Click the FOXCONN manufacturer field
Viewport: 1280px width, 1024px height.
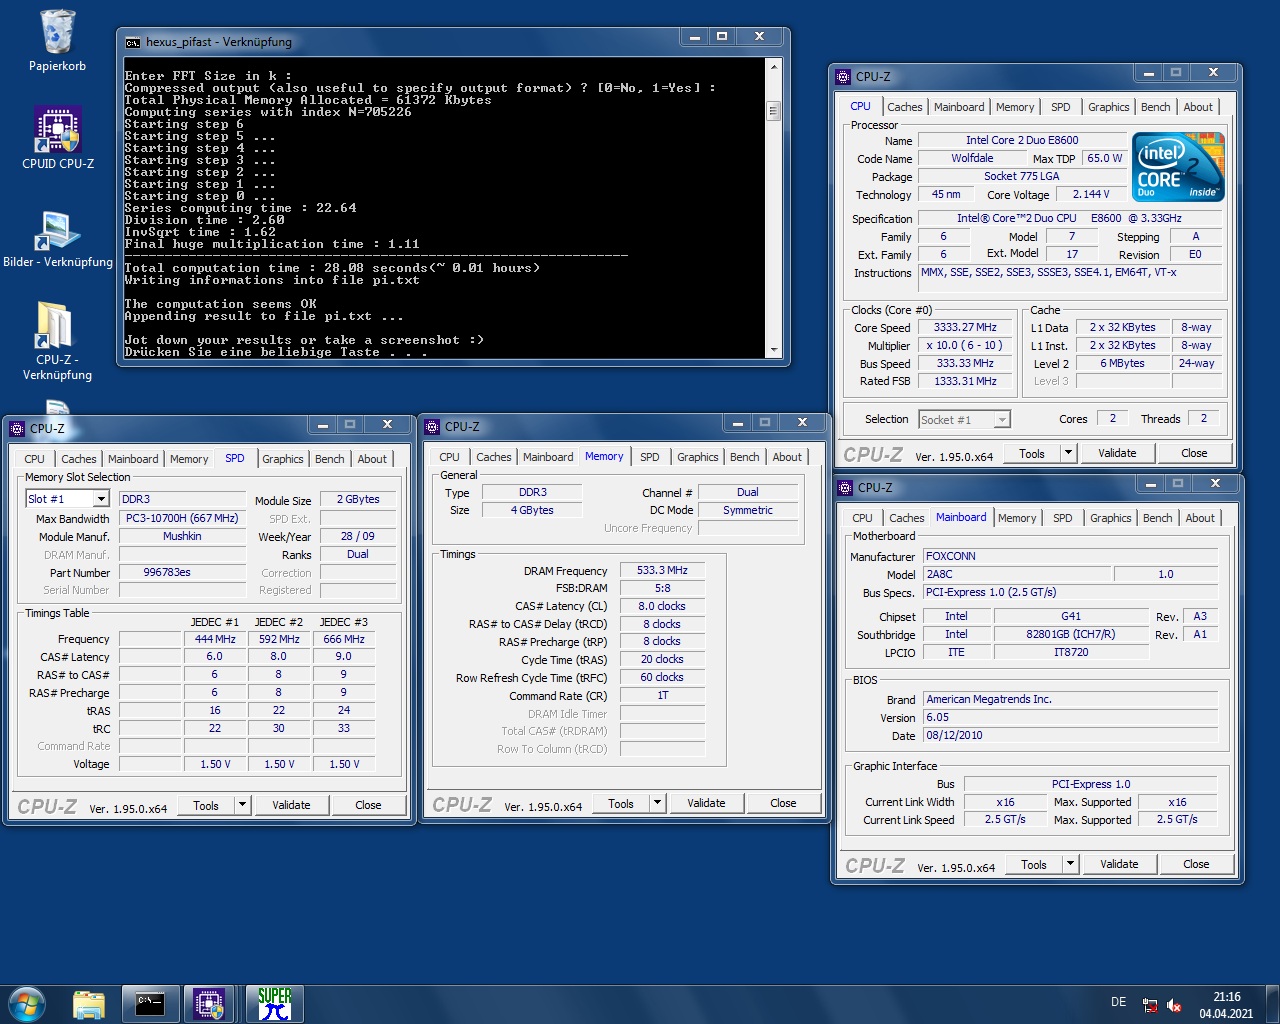pos(1070,556)
